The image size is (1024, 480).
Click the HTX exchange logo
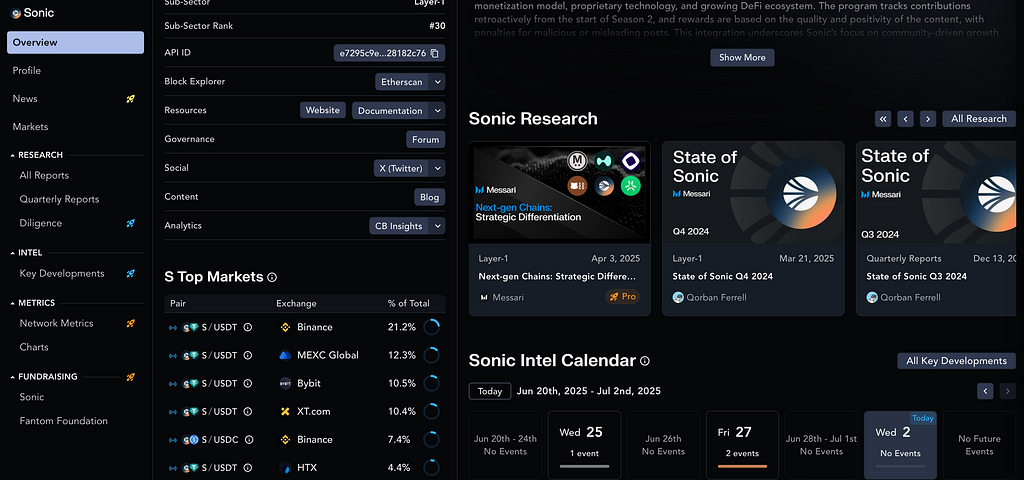pos(285,468)
